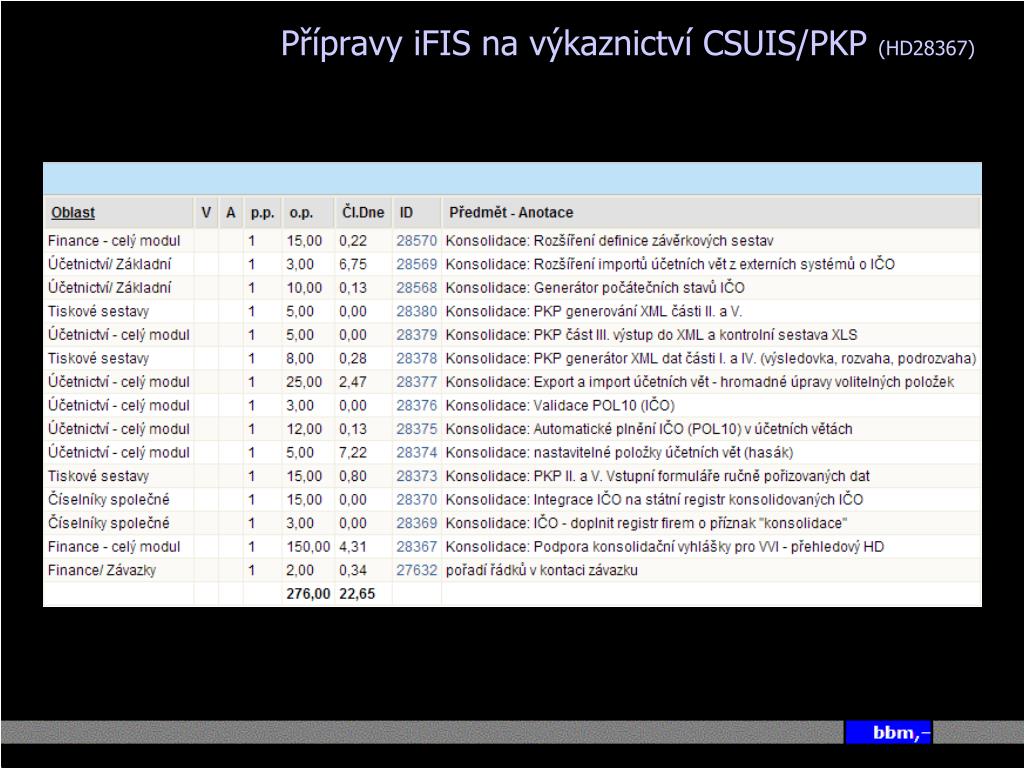Select 'Generátor počátečních stavů IČO' subject text
This screenshot has width=1024, height=768.
click(x=639, y=288)
